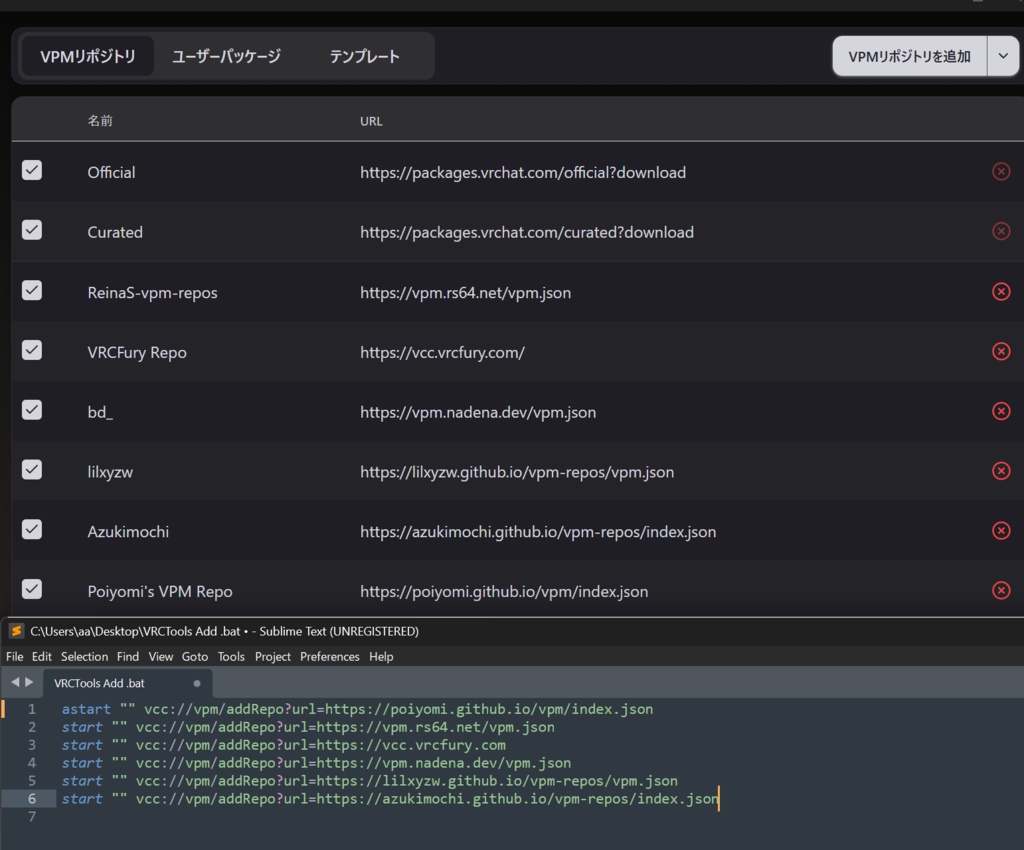Remove Poiyomi's VPM Repo
The image size is (1024, 850).
coord(1000,591)
